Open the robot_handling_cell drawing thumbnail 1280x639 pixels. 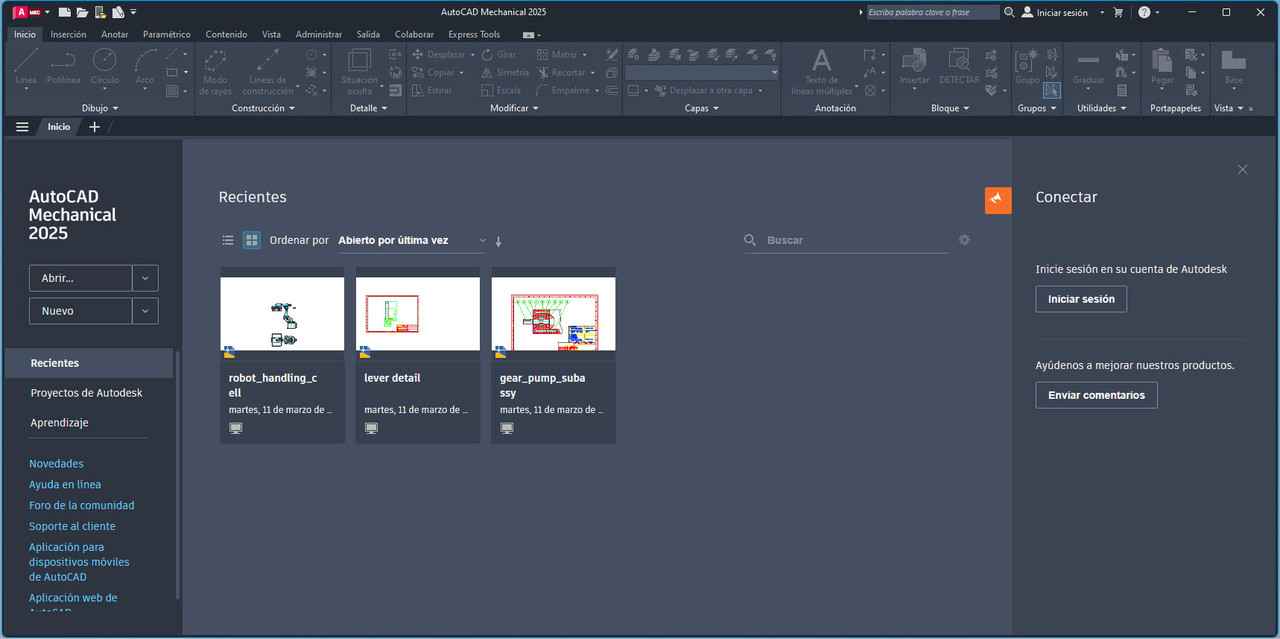click(x=282, y=313)
